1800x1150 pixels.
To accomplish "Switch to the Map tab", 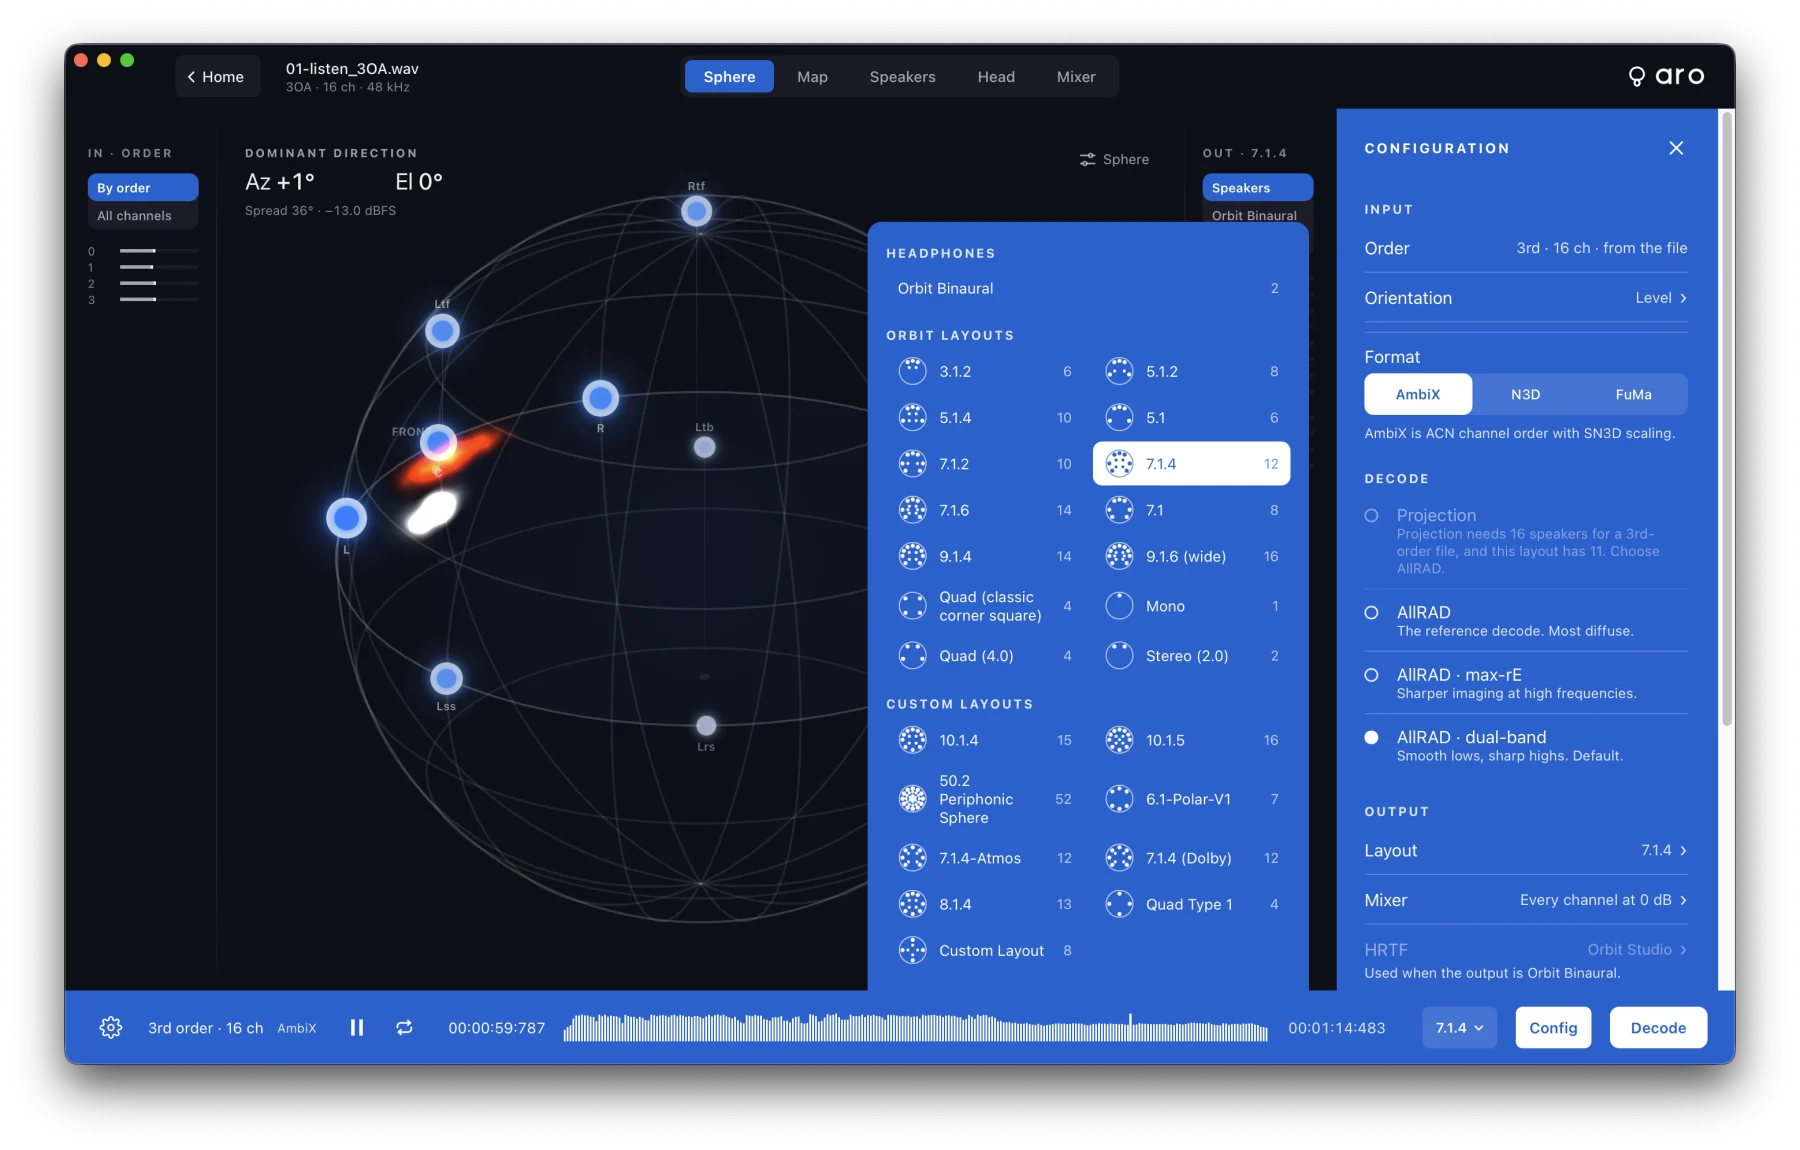I will pyautogui.click(x=812, y=76).
